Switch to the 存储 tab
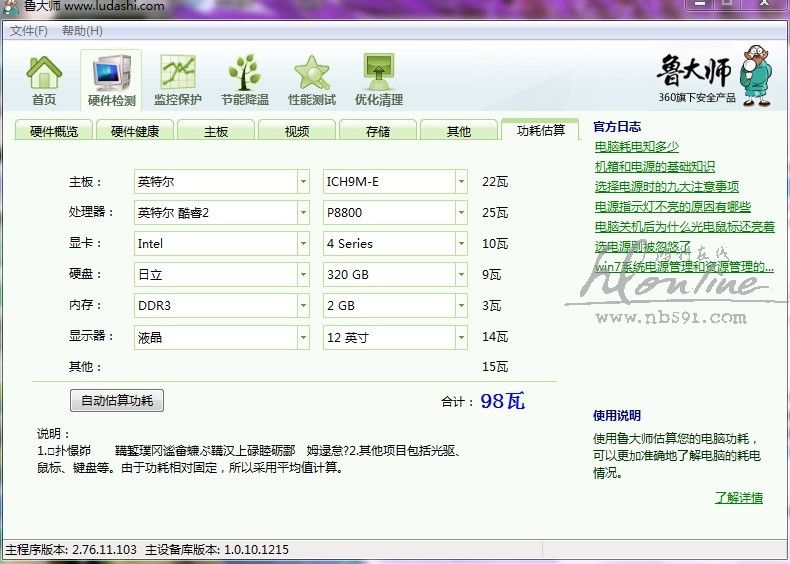790x564 pixels. [378, 131]
